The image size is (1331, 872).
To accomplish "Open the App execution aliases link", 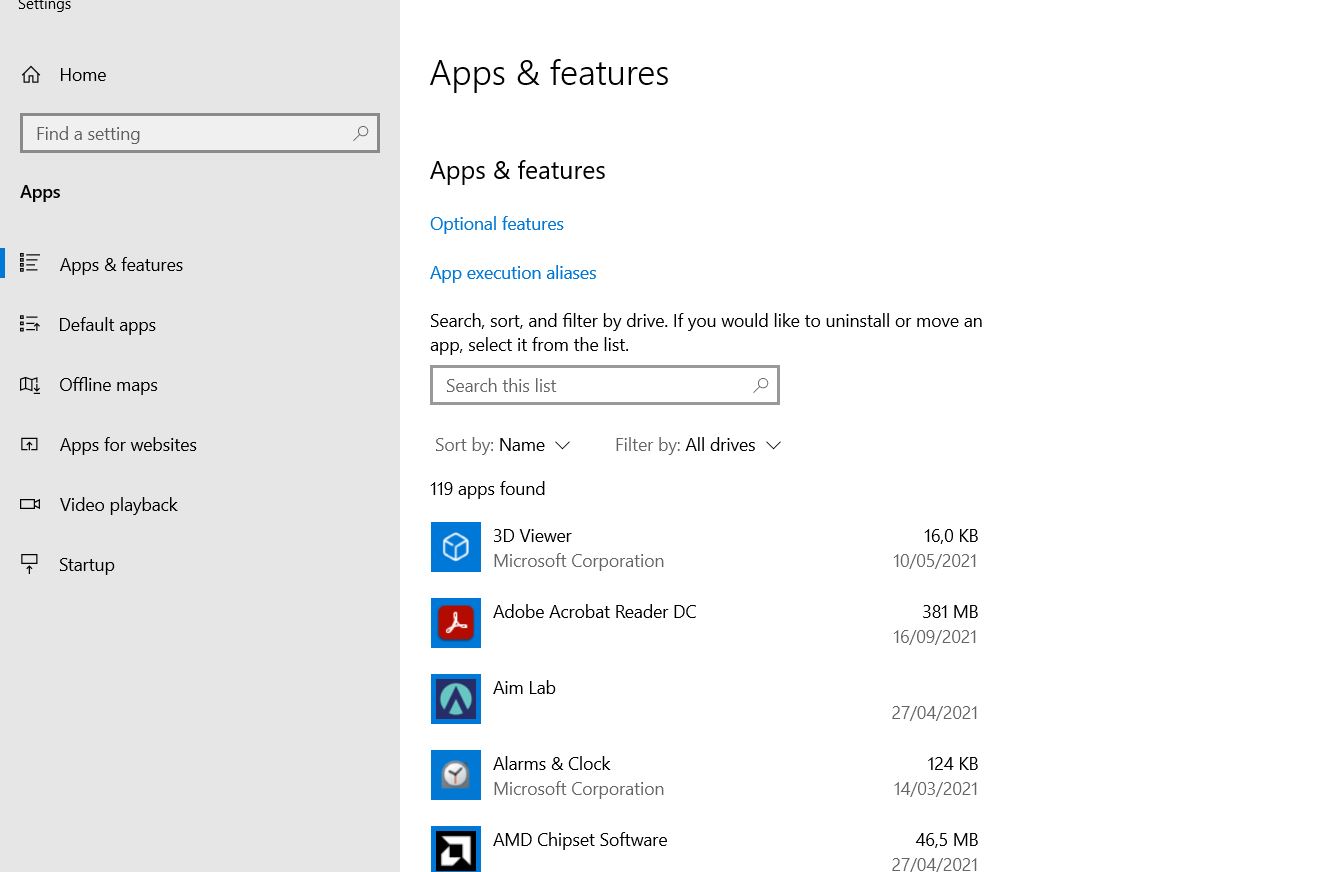I will [513, 273].
